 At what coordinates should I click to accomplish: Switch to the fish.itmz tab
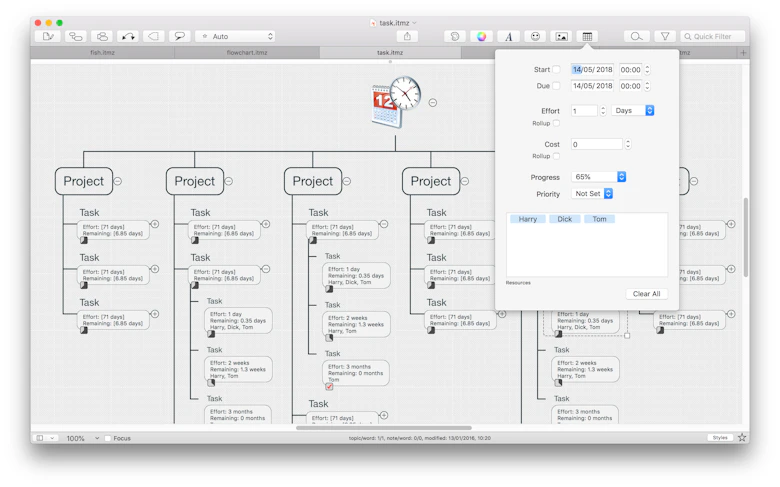pyautogui.click(x=102, y=52)
